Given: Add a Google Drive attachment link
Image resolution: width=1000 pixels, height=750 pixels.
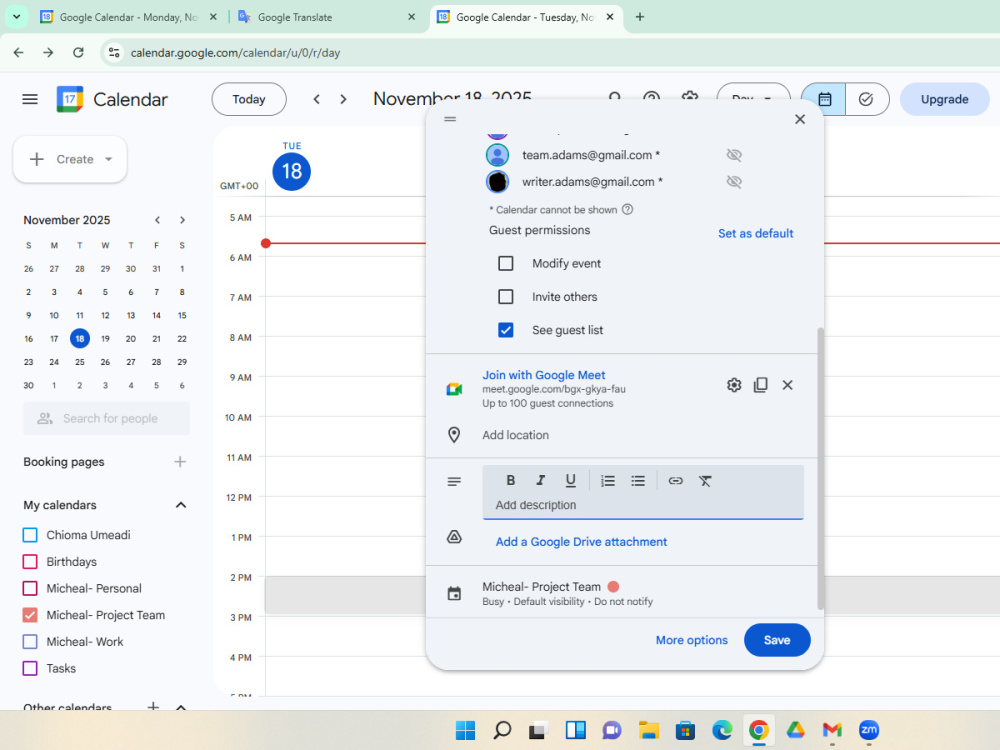Looking at the screenshot, I should click(581, 541).
